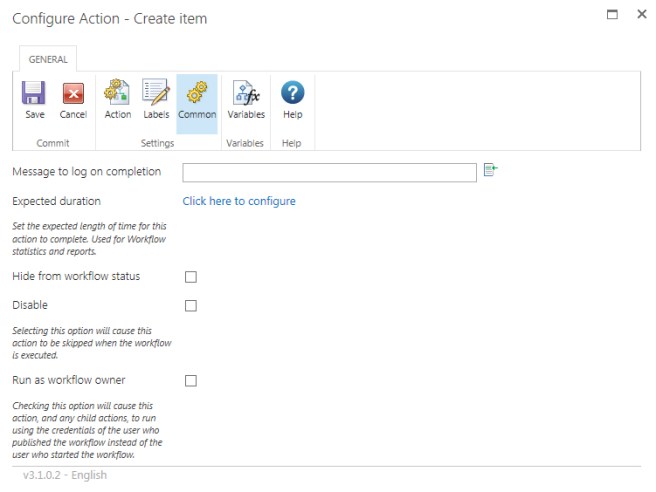Click the blue Help question mark icon
The image size is (656, 492).
pyautogui.click(x=292, y=94)
